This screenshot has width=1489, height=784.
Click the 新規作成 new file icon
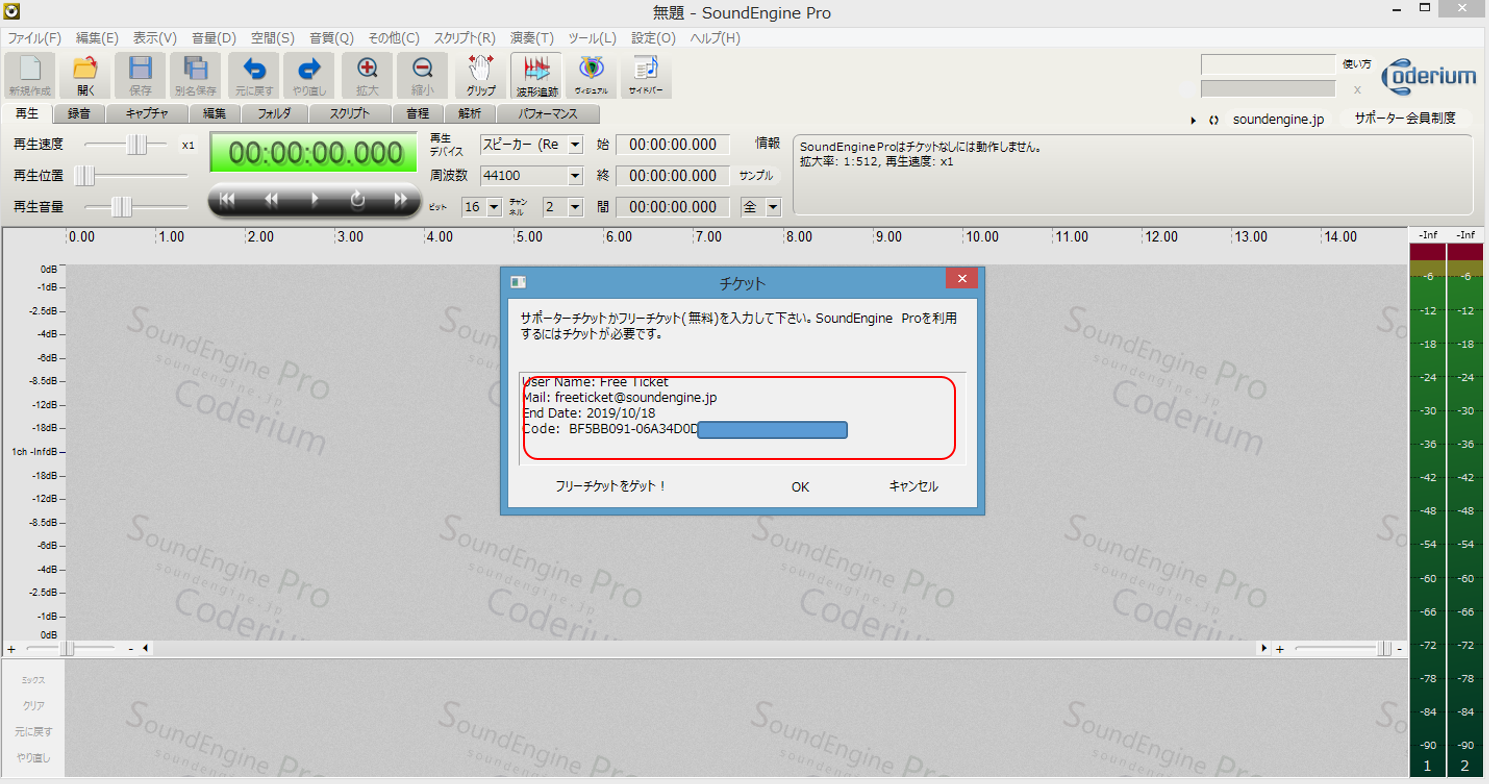30,76
